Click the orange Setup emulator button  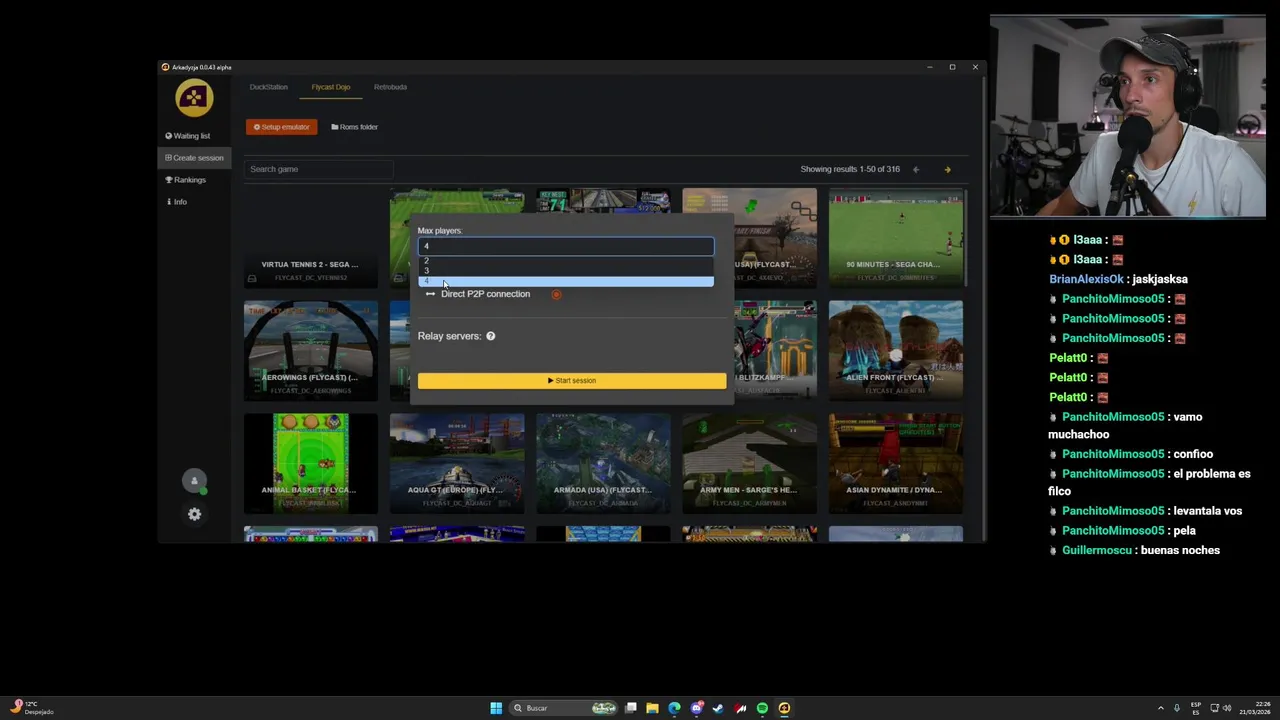point(281,127)
